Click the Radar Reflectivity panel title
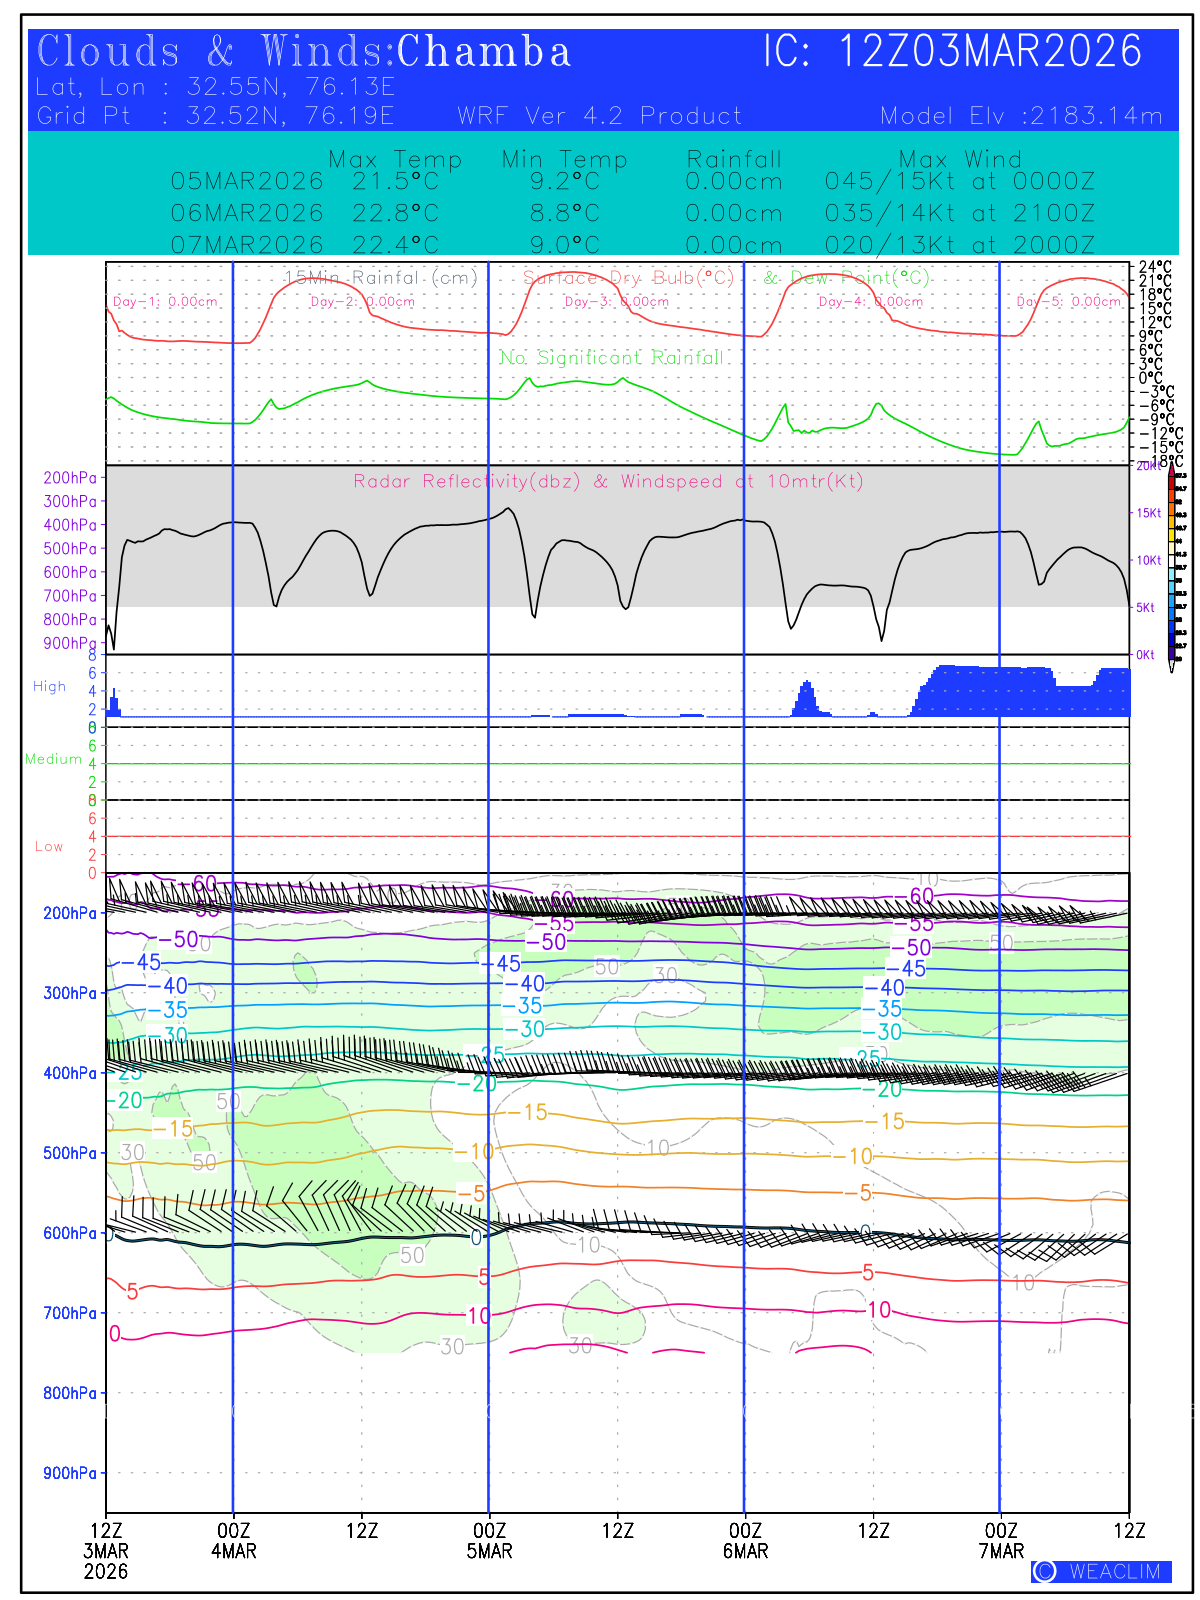 608,482
